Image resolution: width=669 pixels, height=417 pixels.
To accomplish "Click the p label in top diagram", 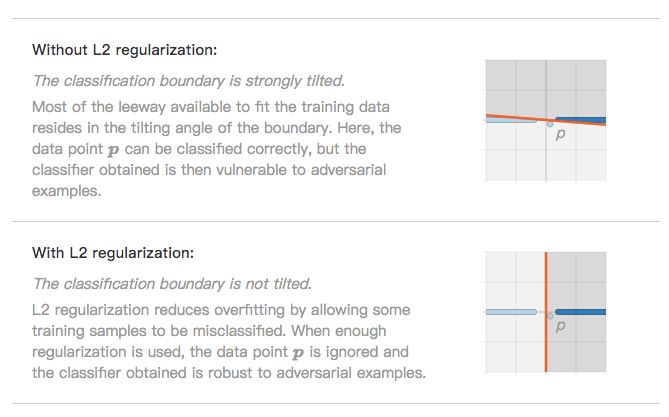I will [561, 135].
